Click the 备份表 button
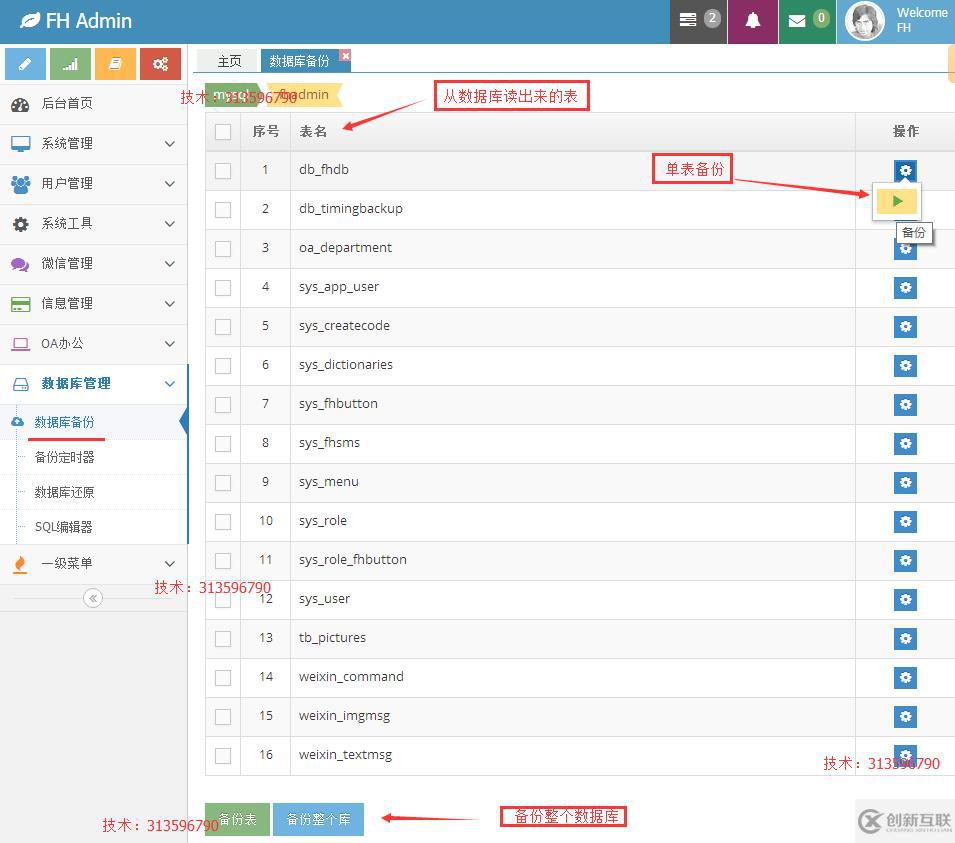This screenshot has height=843, width=955. pos(237,818)
